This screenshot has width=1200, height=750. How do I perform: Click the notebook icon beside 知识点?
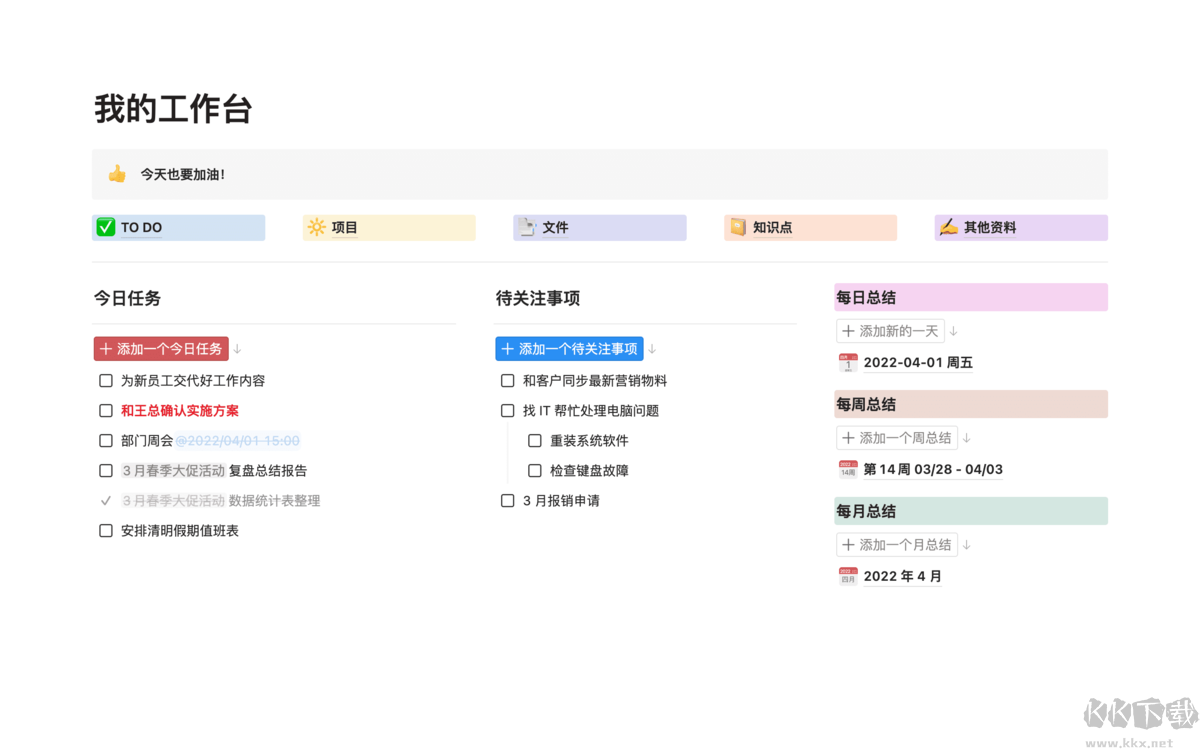(738, 227)
